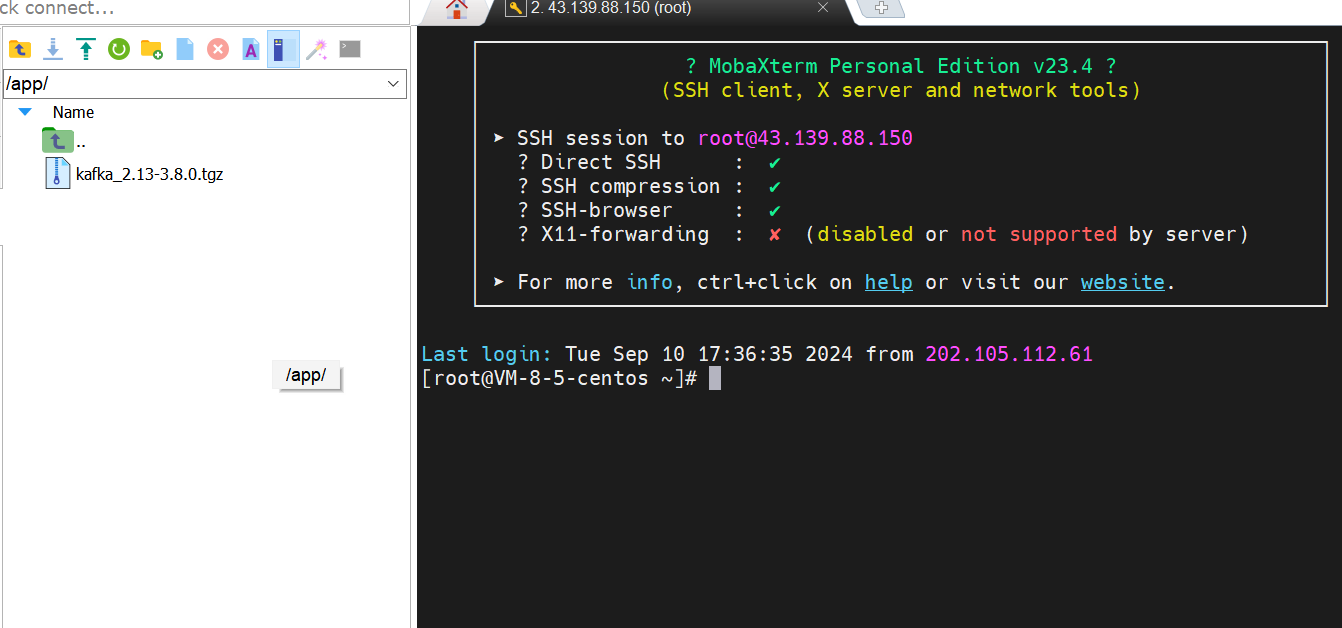
Task: Open the /app/ path dropdown
Action: 393,84
